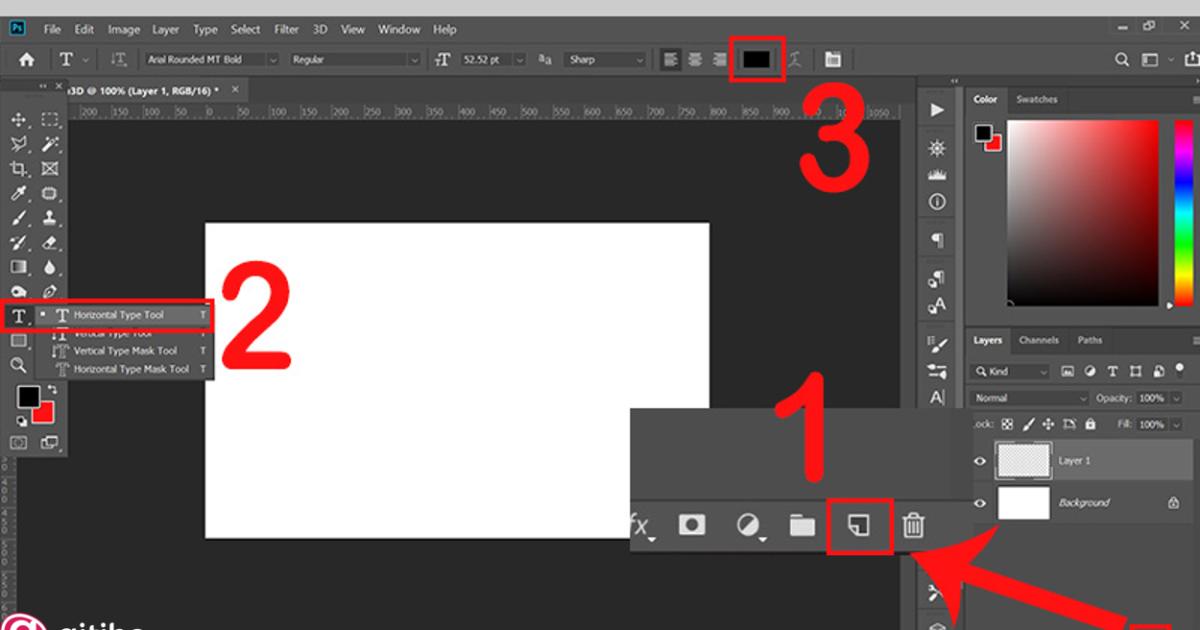Screen dimensions: 1200x630
Task: Select the Move tool
Action: [x=18, y=120]
